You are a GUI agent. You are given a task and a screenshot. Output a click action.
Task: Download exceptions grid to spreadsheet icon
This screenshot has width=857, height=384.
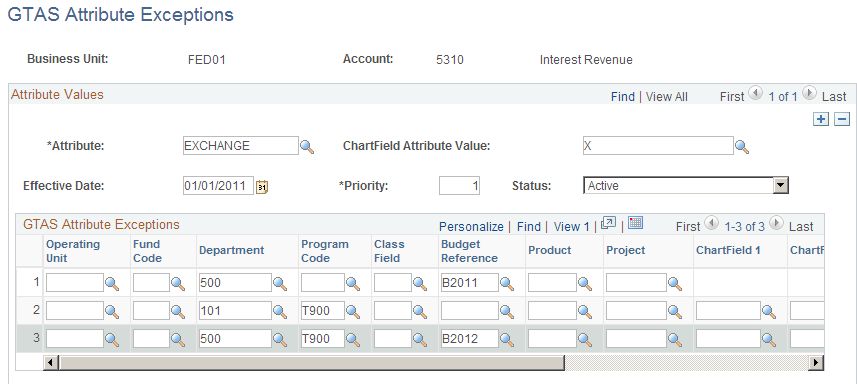point(636,222)
